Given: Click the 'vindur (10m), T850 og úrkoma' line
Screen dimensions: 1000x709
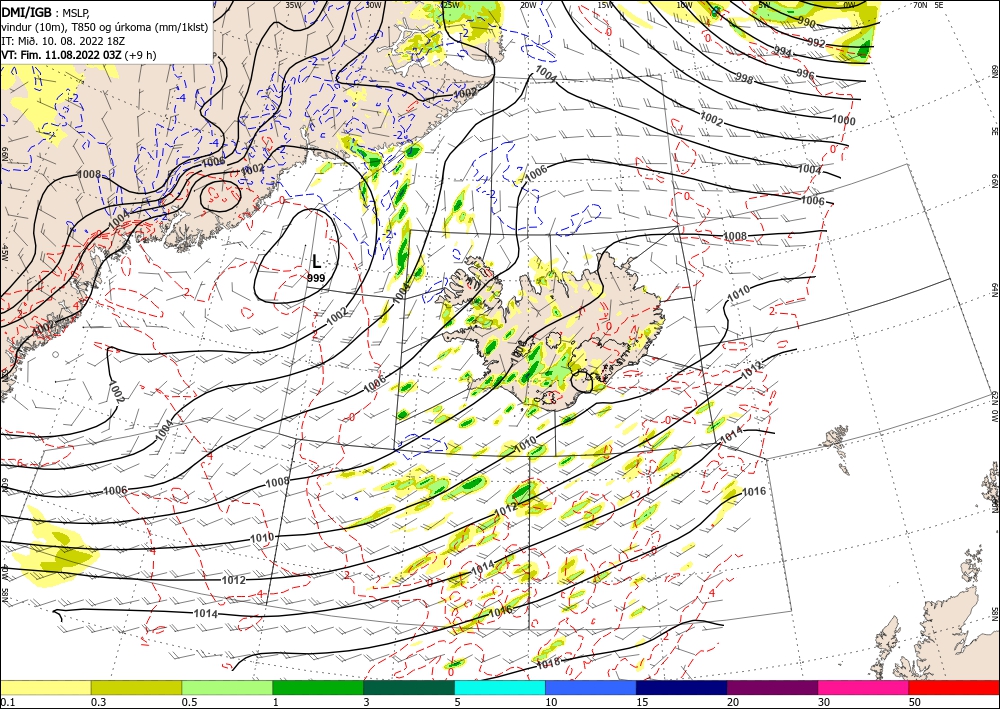Looking at the screenshot, I should click(x=105, y=27).
